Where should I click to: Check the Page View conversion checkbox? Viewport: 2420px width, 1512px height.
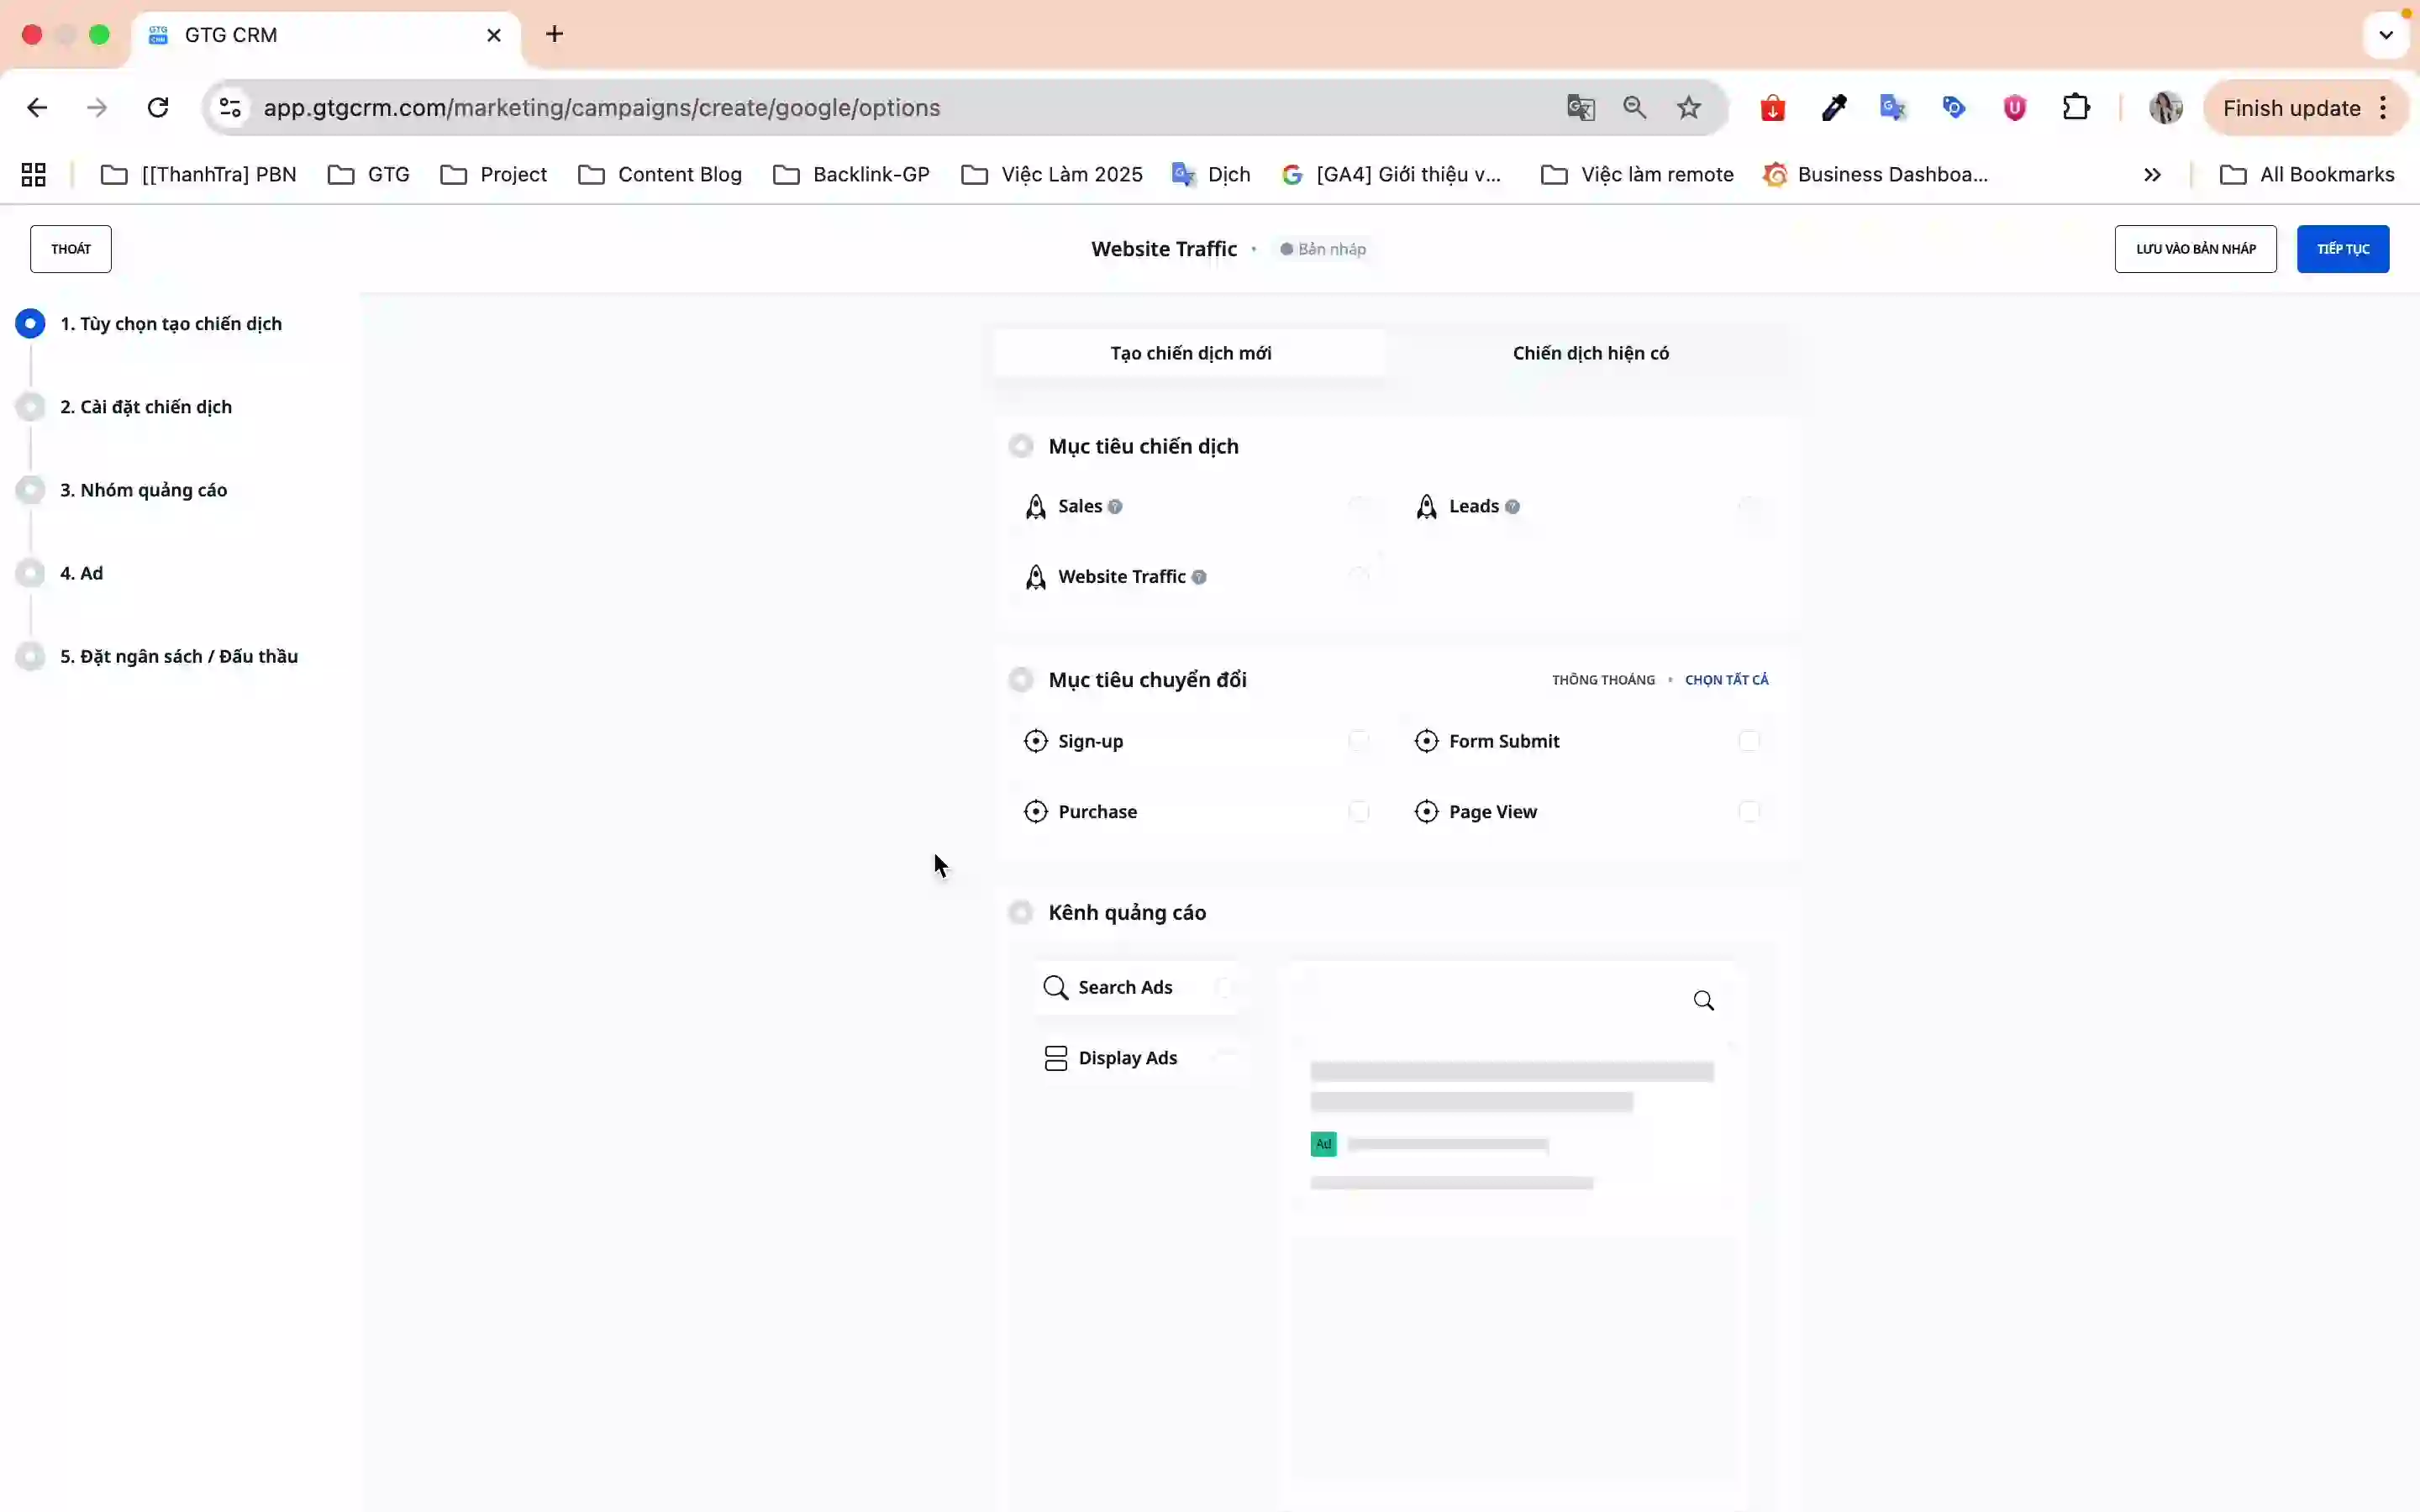(x=1748, y=811)
